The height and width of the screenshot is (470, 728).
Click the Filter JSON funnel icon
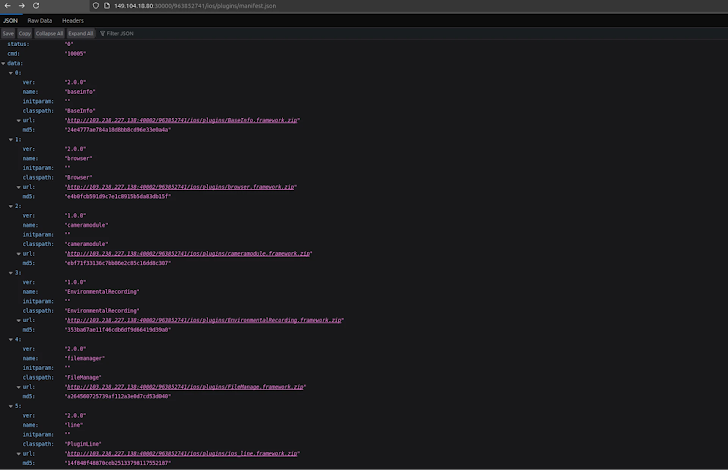tap(102, 33)
